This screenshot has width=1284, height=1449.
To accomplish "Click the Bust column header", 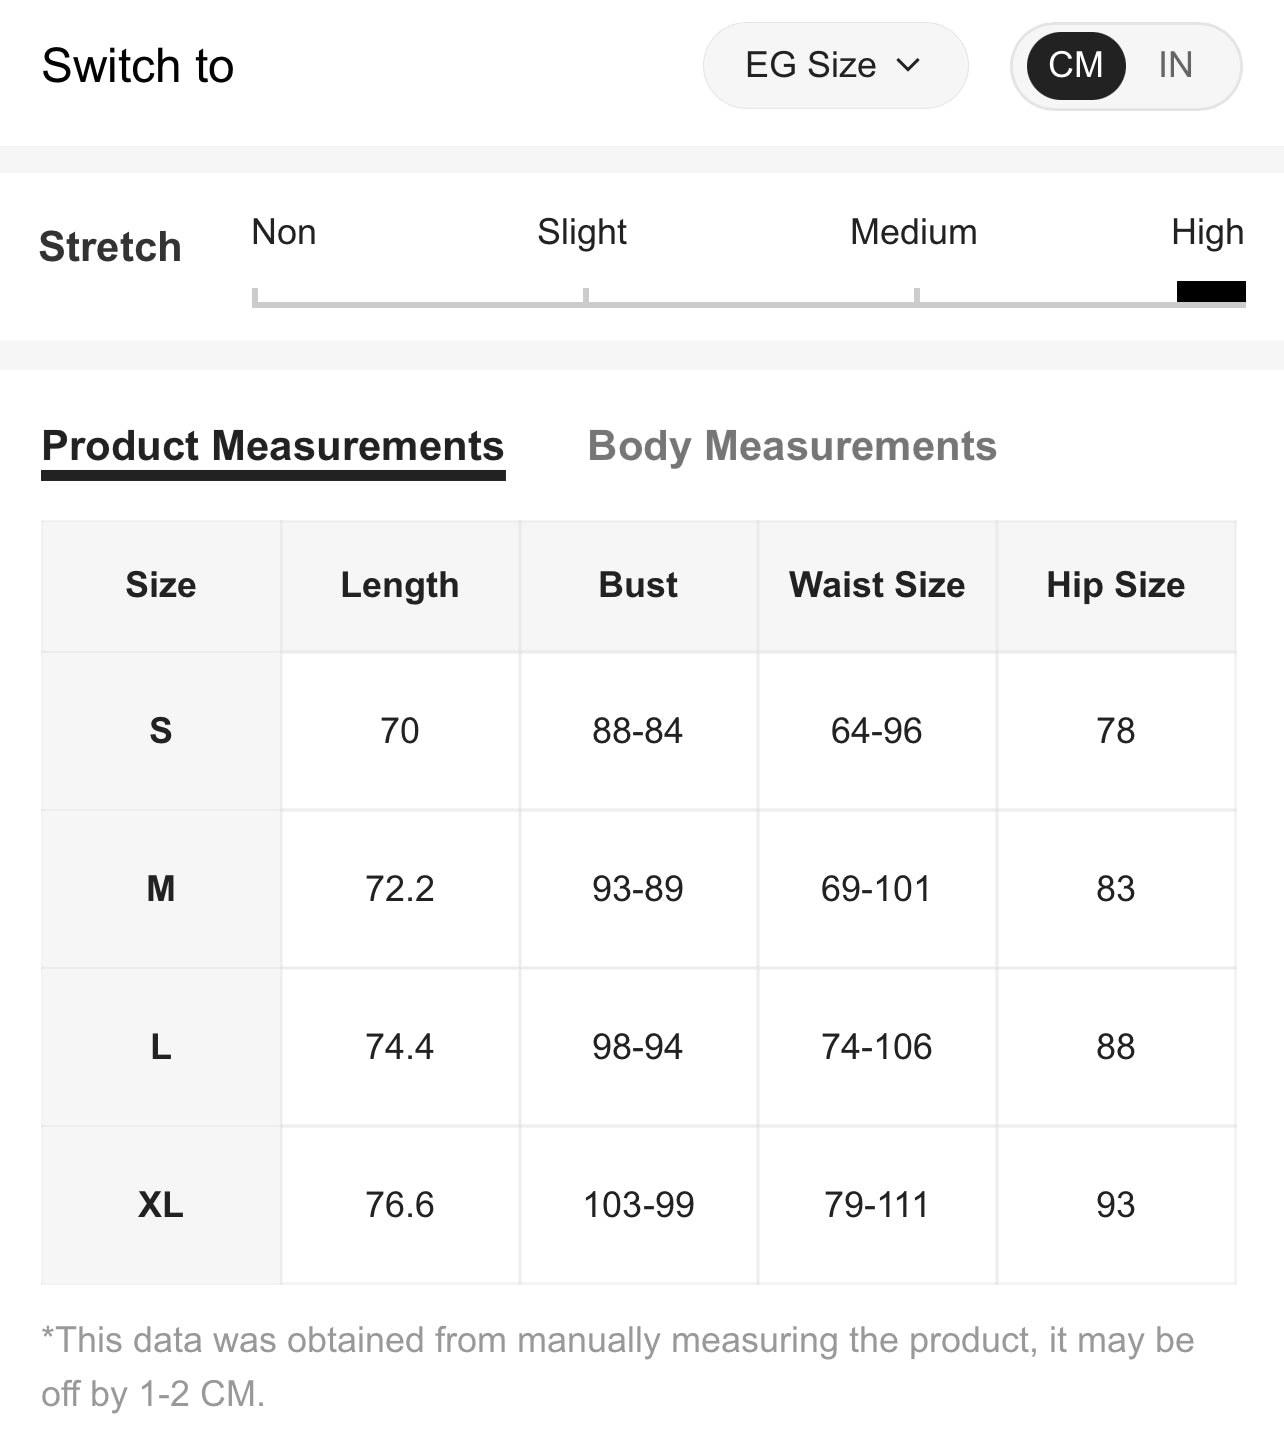I will [638, 585].
